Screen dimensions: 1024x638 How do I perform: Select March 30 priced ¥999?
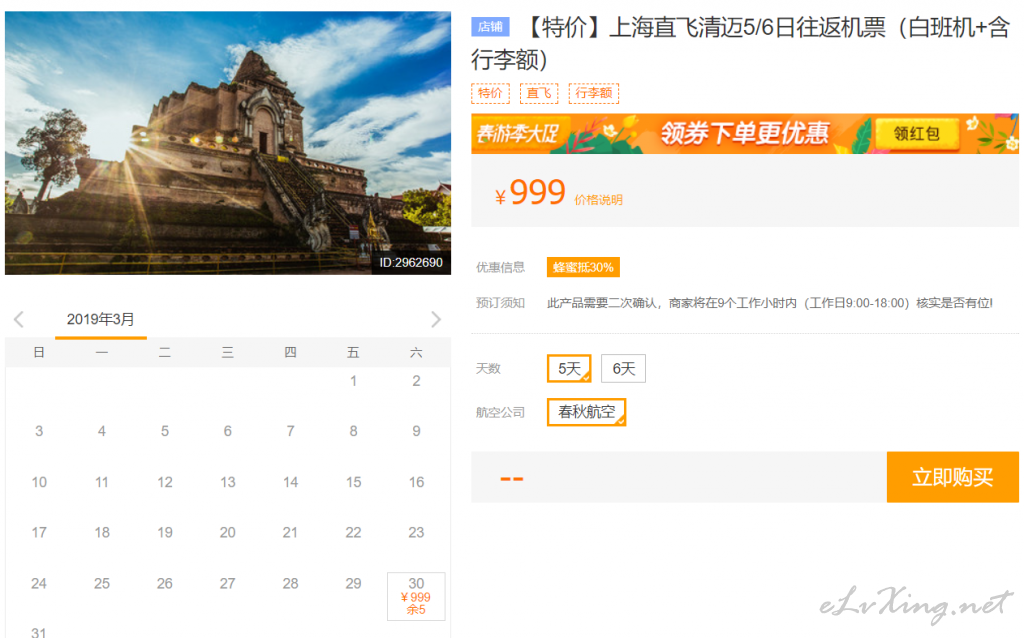coord(416,596)
